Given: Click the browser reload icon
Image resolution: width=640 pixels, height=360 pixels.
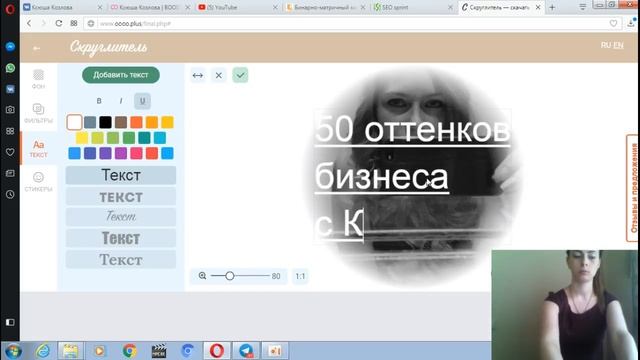Looking at the screenshot, I should 59,23.
